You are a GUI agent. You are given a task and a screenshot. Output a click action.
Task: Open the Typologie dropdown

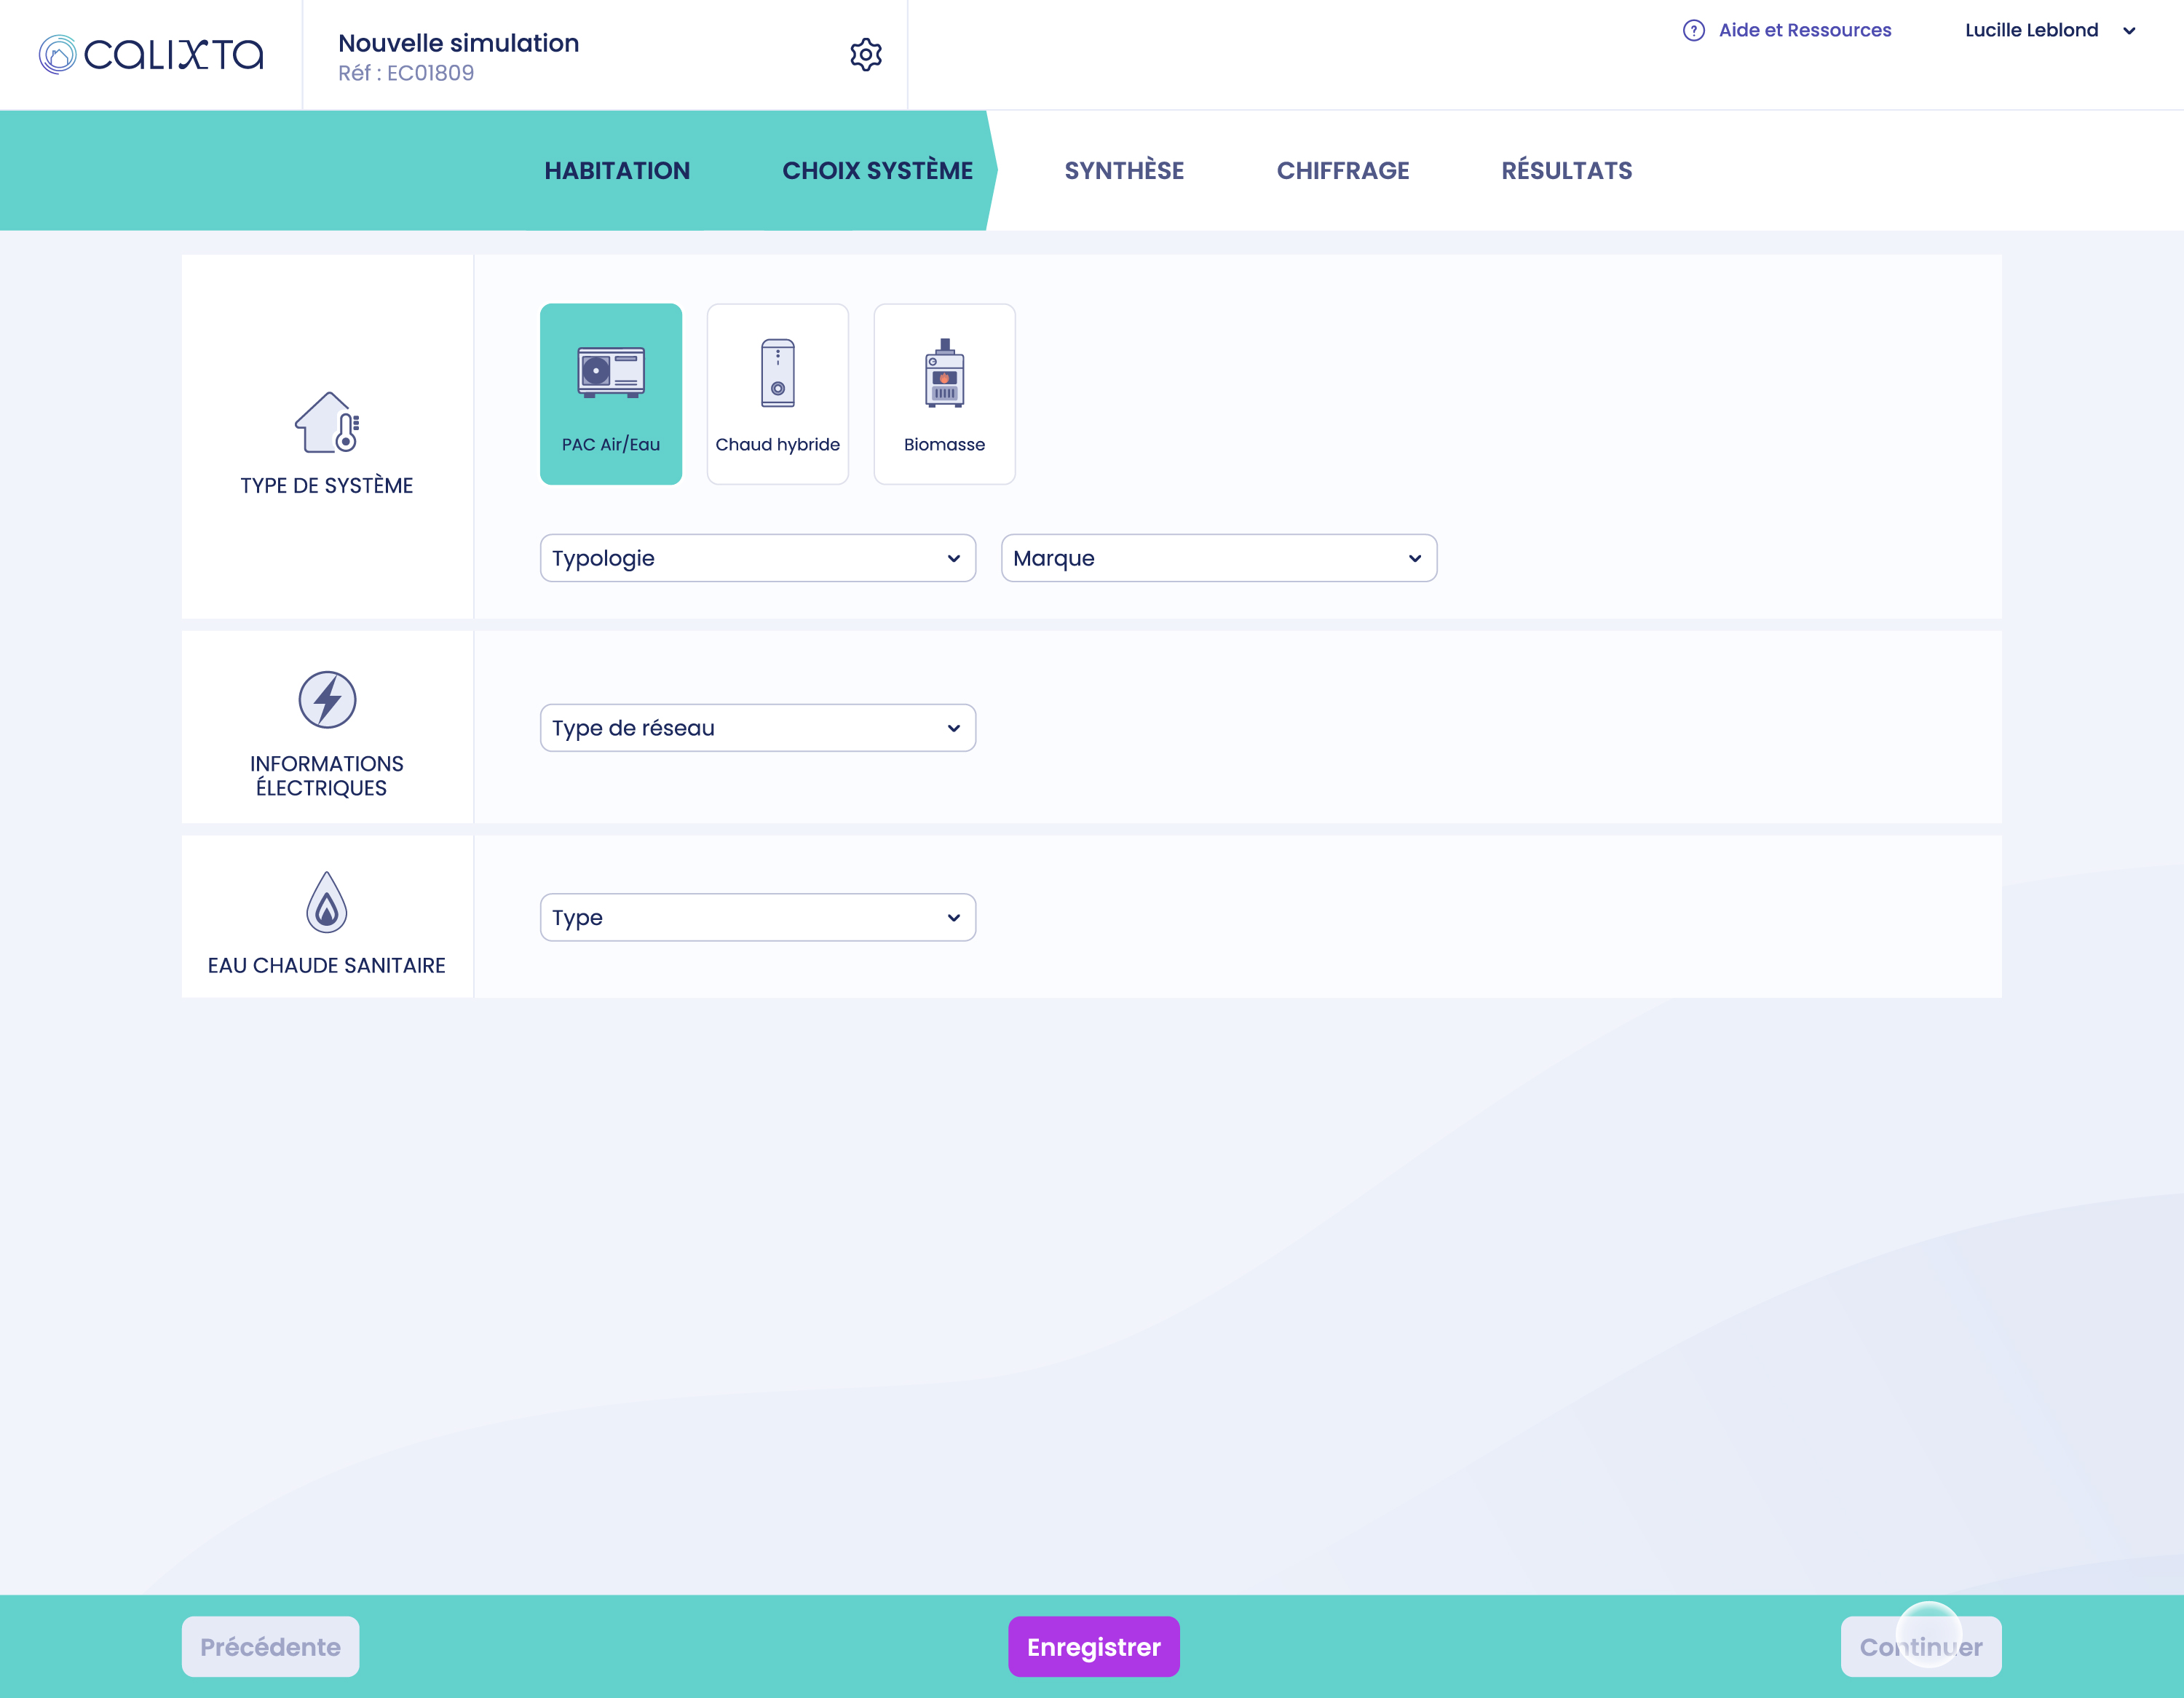(758, 558)
